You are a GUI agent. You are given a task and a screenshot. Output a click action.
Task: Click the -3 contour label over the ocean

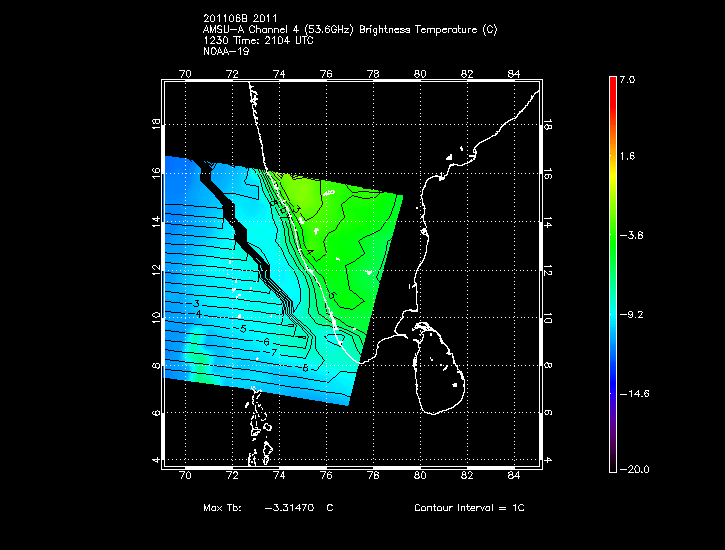pos(196,304)
